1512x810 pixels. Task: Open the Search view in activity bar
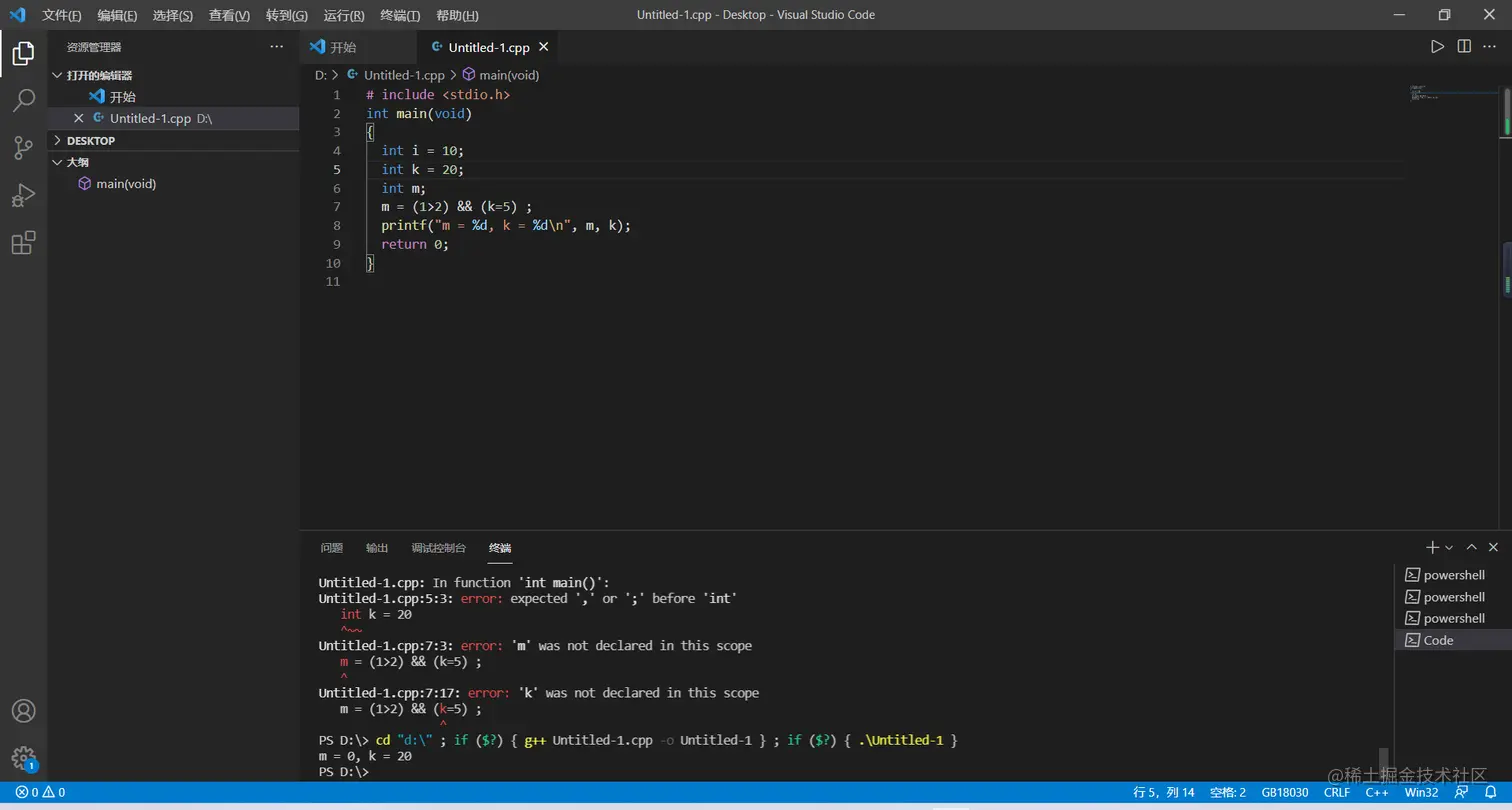click(24, 100)
